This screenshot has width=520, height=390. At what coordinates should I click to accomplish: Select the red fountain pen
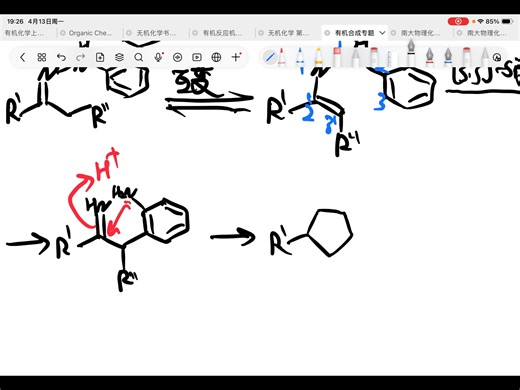click(430, 57)
